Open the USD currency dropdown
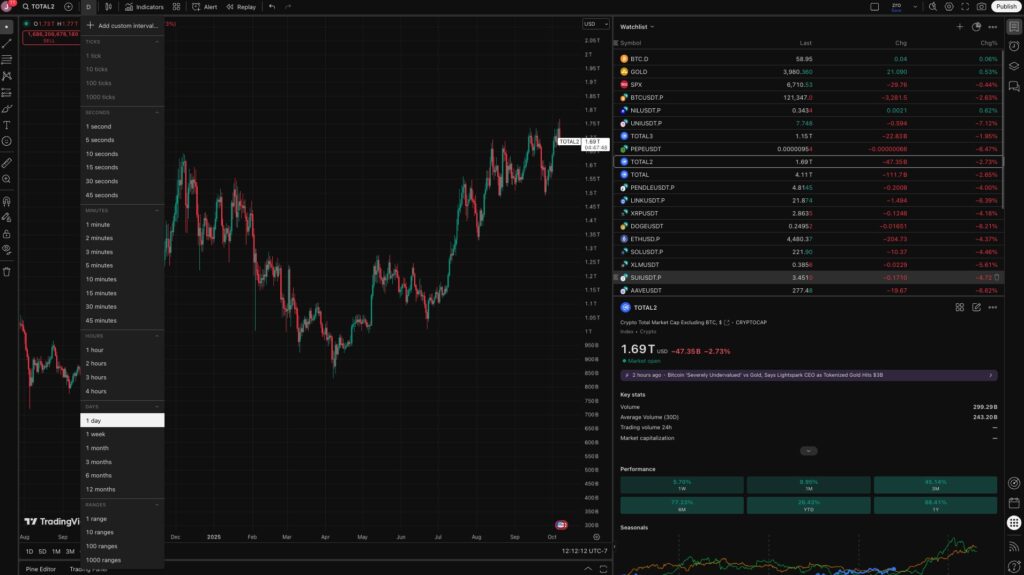This screenshot has height=575, width=1024. (594, 24)
